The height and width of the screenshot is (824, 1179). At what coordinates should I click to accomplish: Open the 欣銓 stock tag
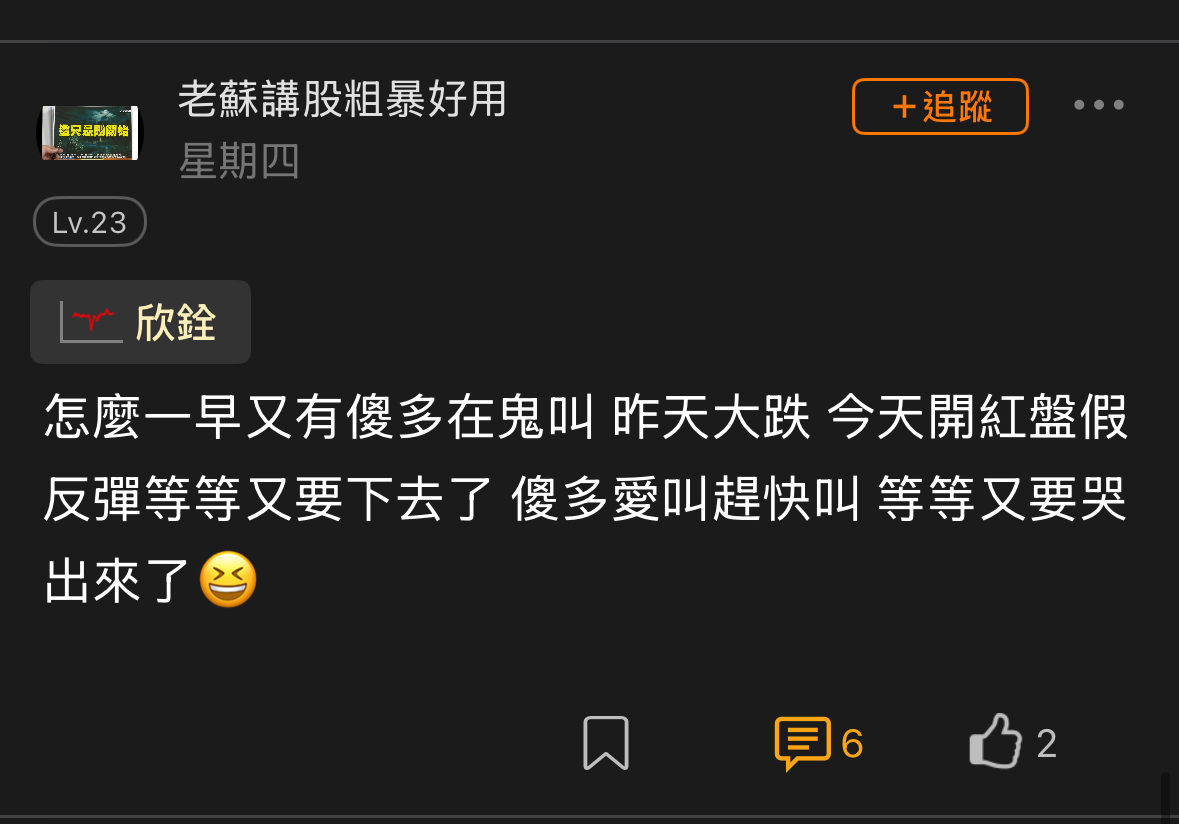click(141, 322)
